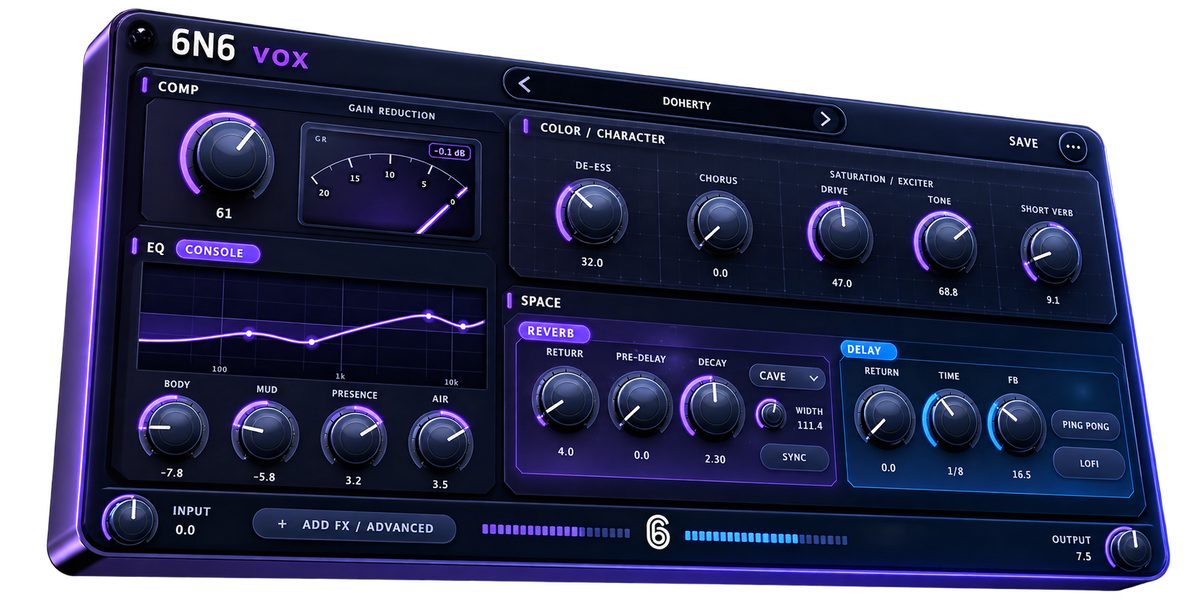
Task: Click the reverb RETURN value 4.0
Action: tap(566, 451)
